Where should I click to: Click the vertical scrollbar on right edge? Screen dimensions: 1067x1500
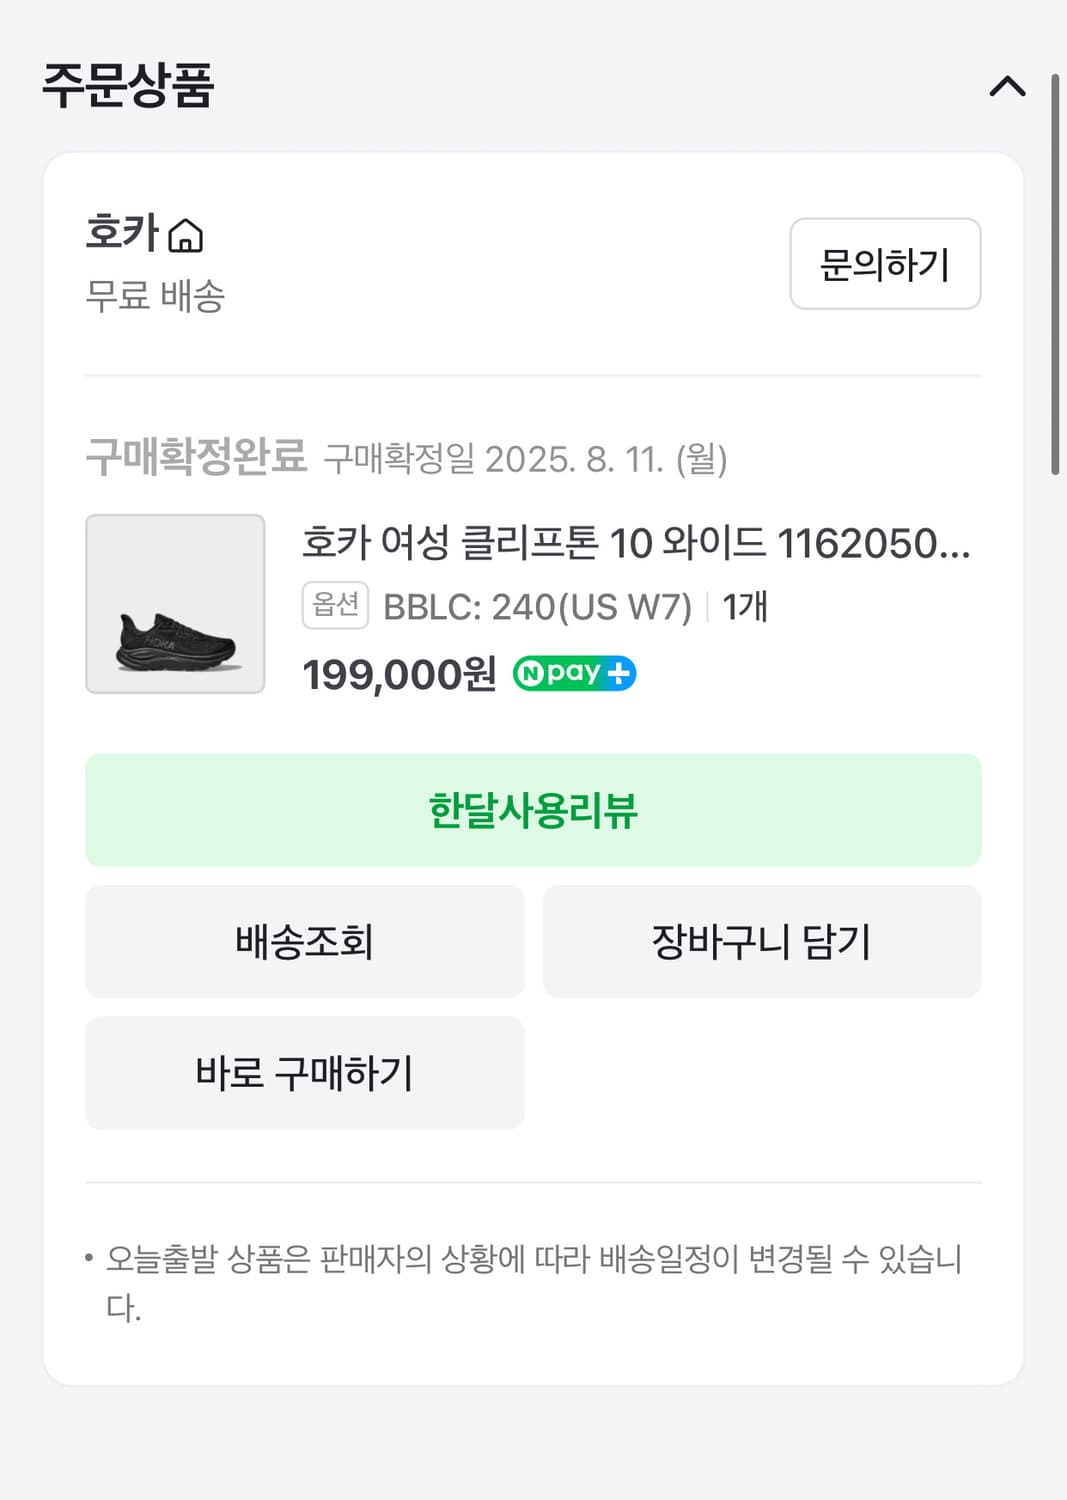point(1055,275)
